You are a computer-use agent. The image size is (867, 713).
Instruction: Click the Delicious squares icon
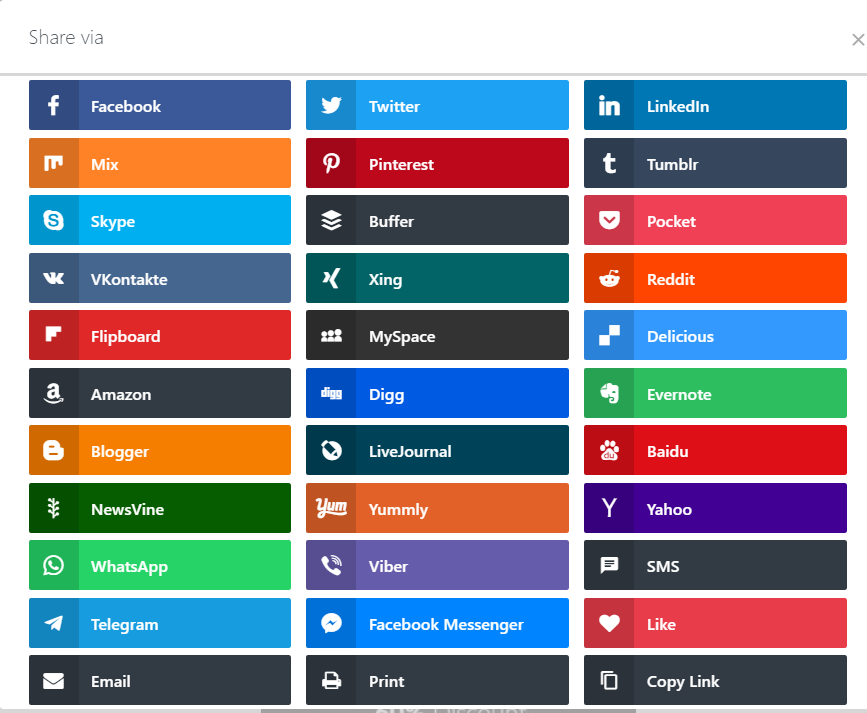pyautogui.click(x=609, y=335)
